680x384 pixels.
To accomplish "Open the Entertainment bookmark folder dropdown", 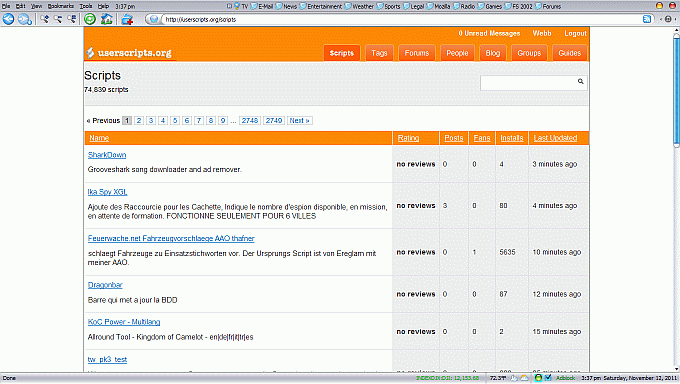I will (x=321, y=6).
